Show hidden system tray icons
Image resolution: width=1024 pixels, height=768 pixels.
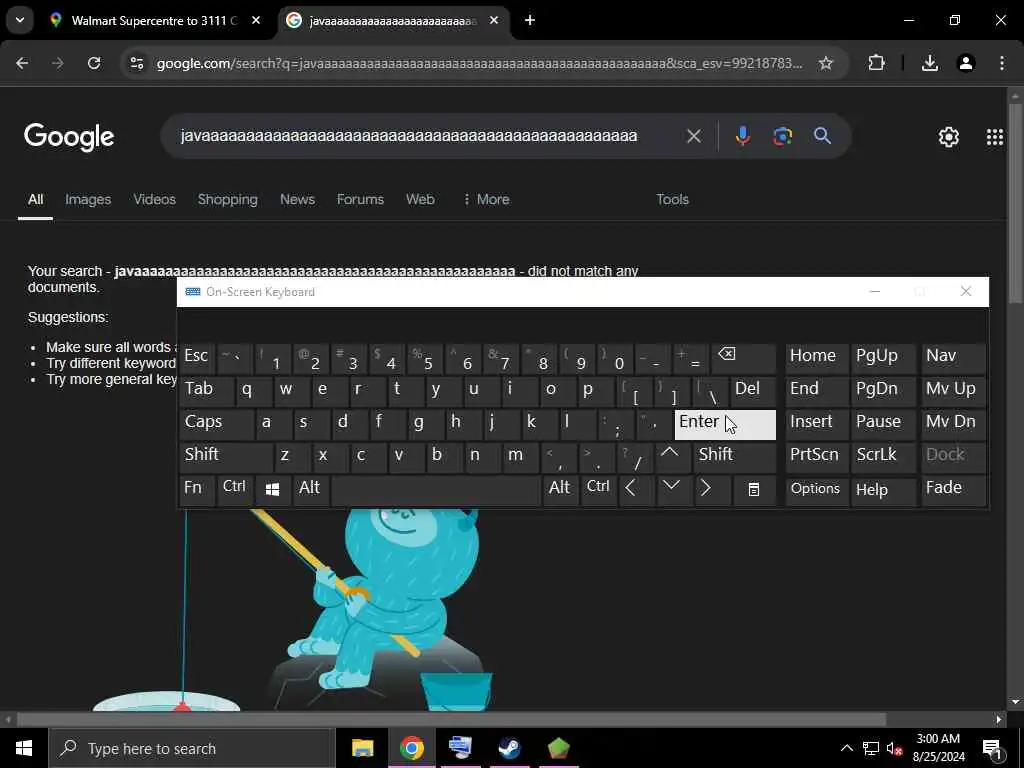coord(846,748)
